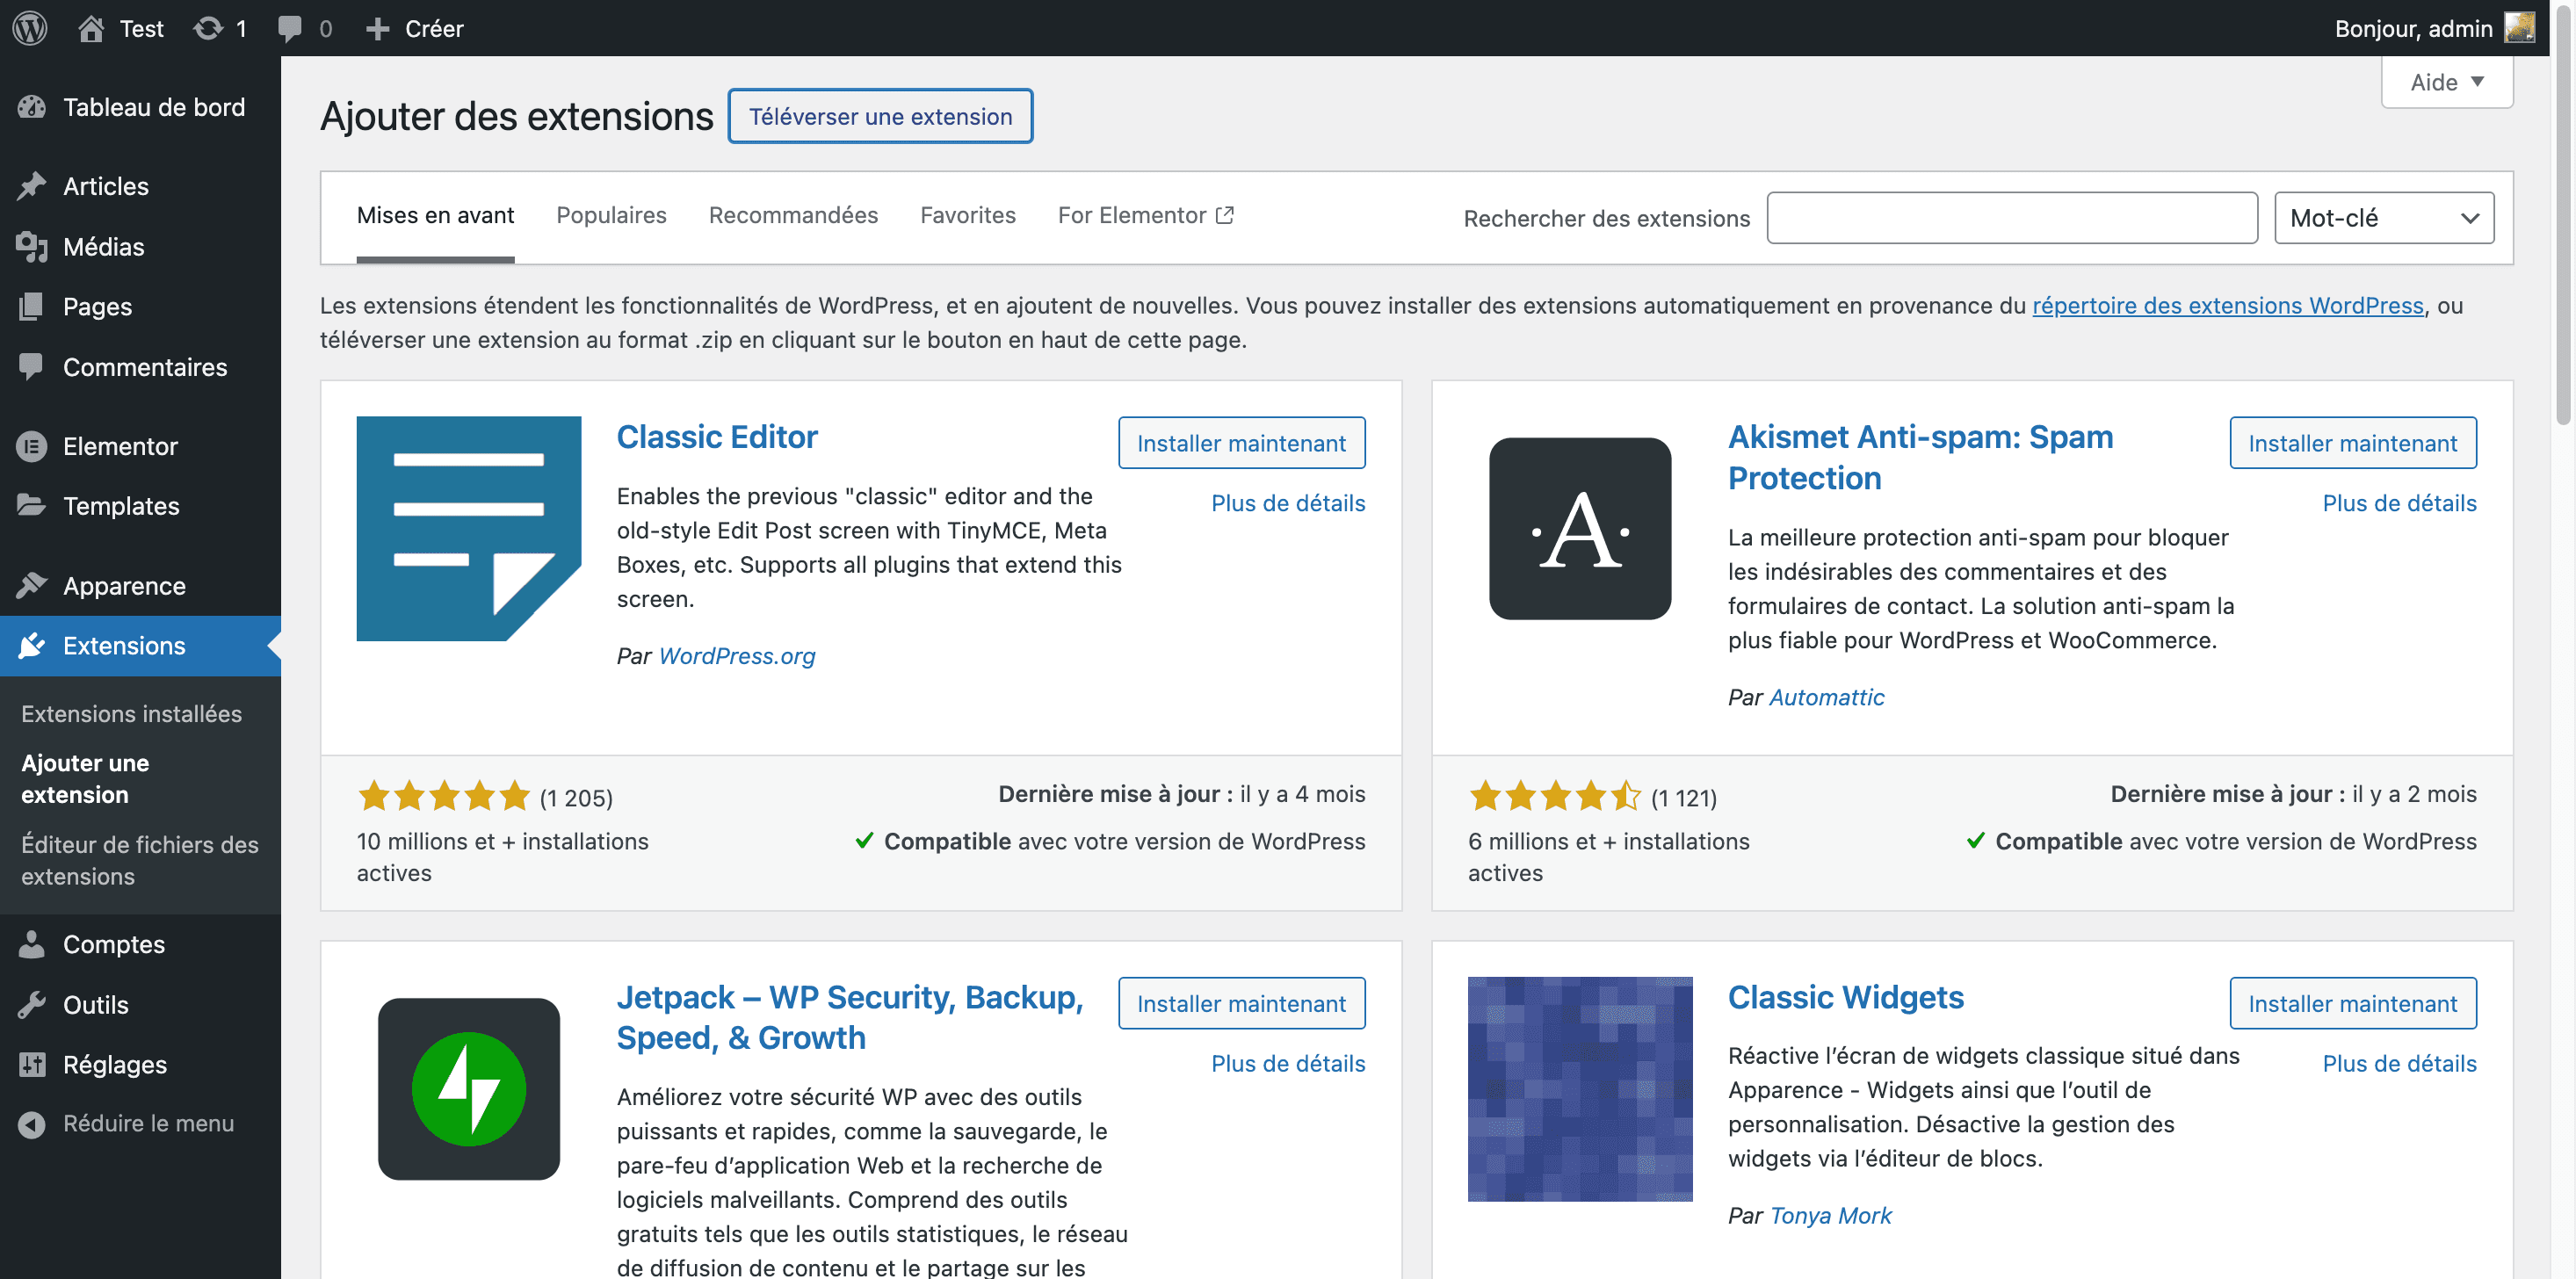This screenshot has height=1279, width=2576.
Task: Open Extensions installées submenu item
Action: tap(131, 713)
